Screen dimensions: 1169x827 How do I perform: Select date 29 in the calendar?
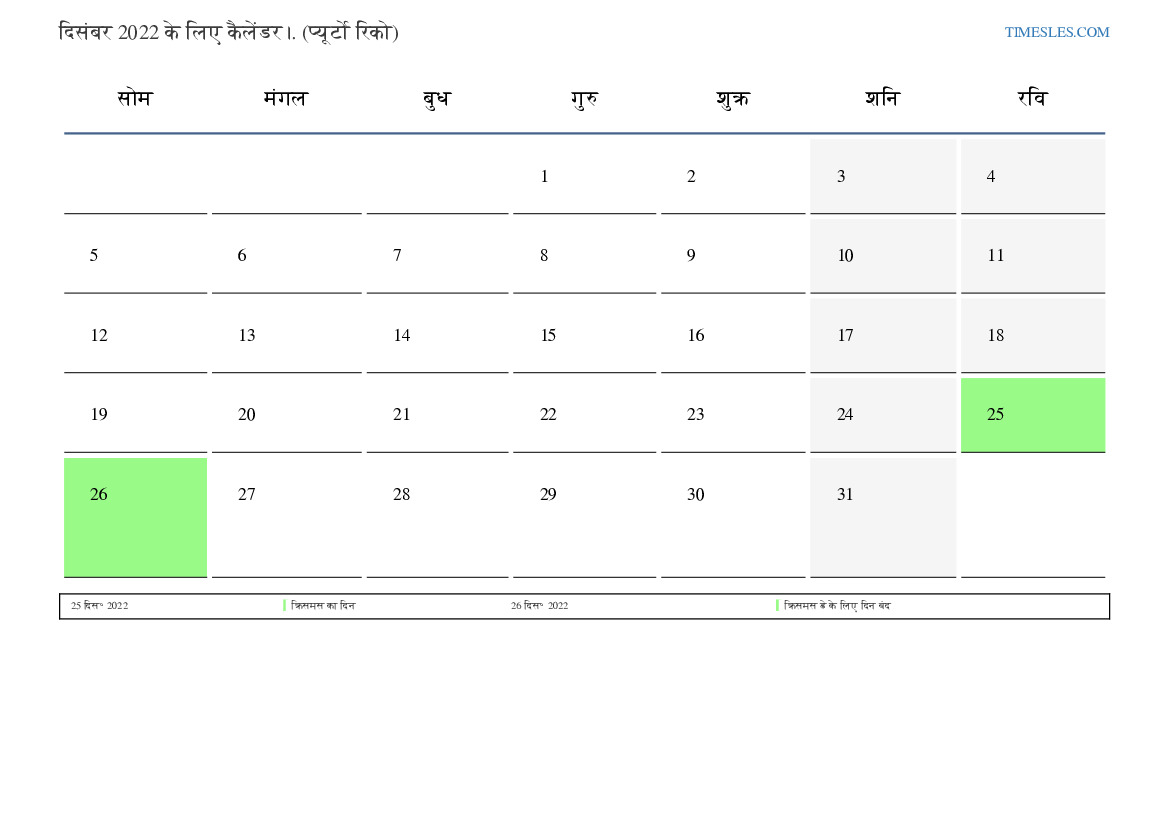coord(584,517)
